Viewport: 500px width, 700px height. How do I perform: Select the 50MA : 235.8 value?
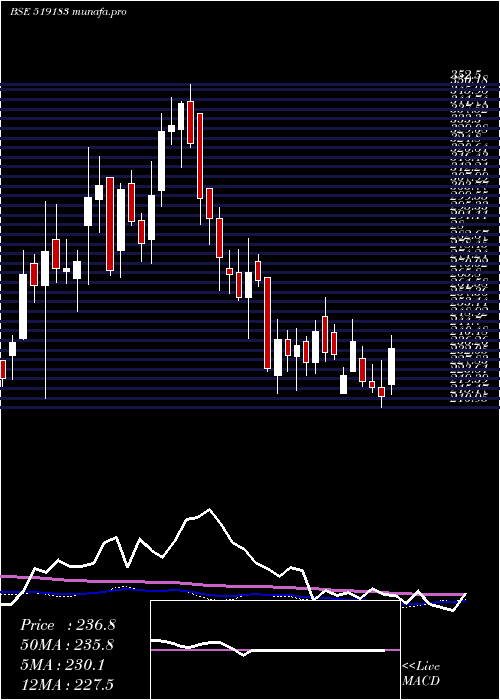(67, 645)
